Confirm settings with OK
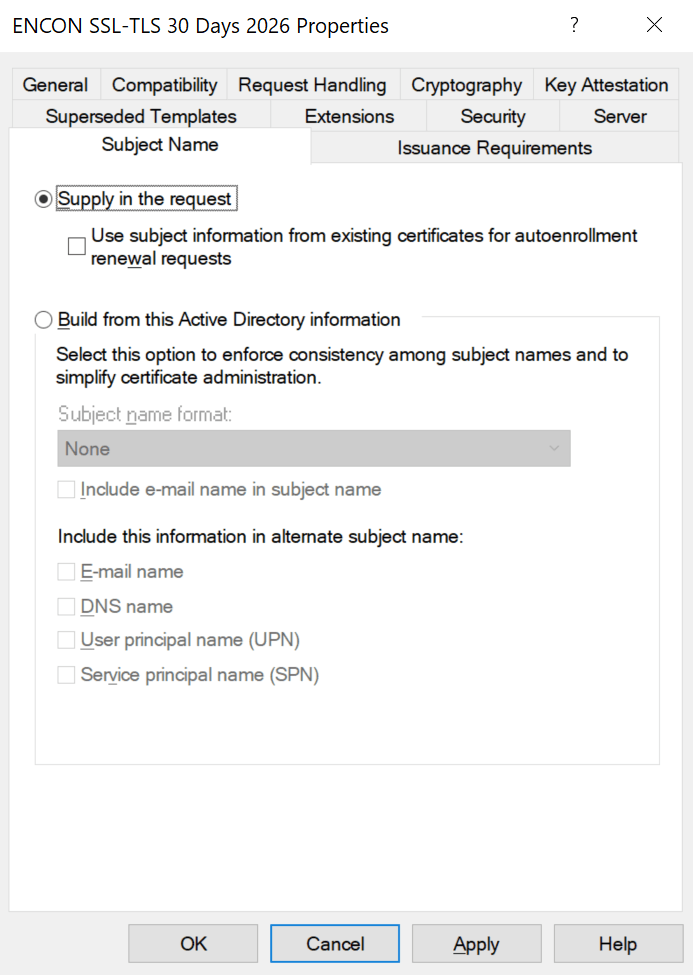Screen dimensions: 693x975 click(192, 943)
